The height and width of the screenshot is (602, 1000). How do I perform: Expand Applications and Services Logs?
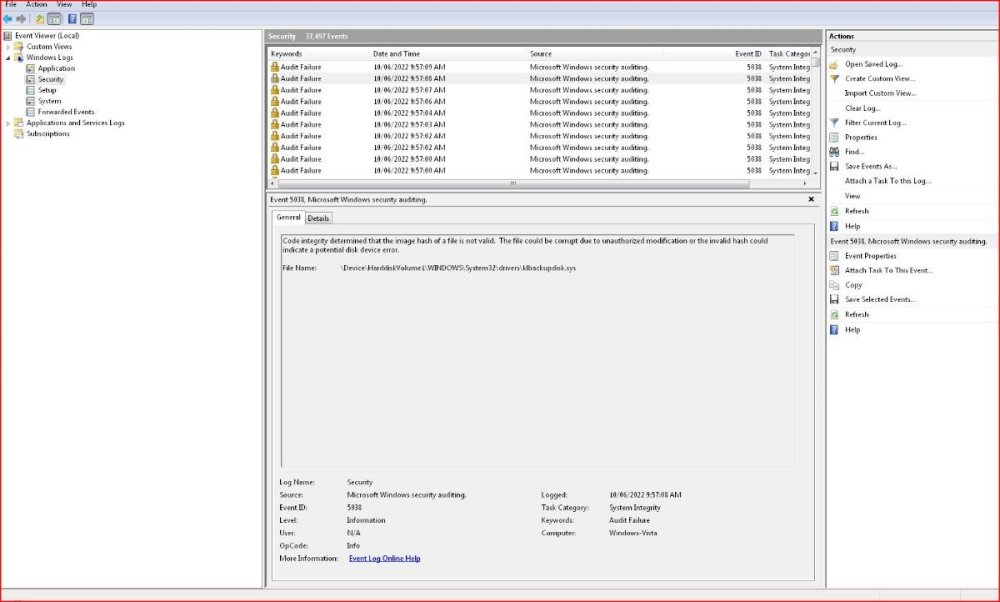pyautogui.click(x=10, y=122)
